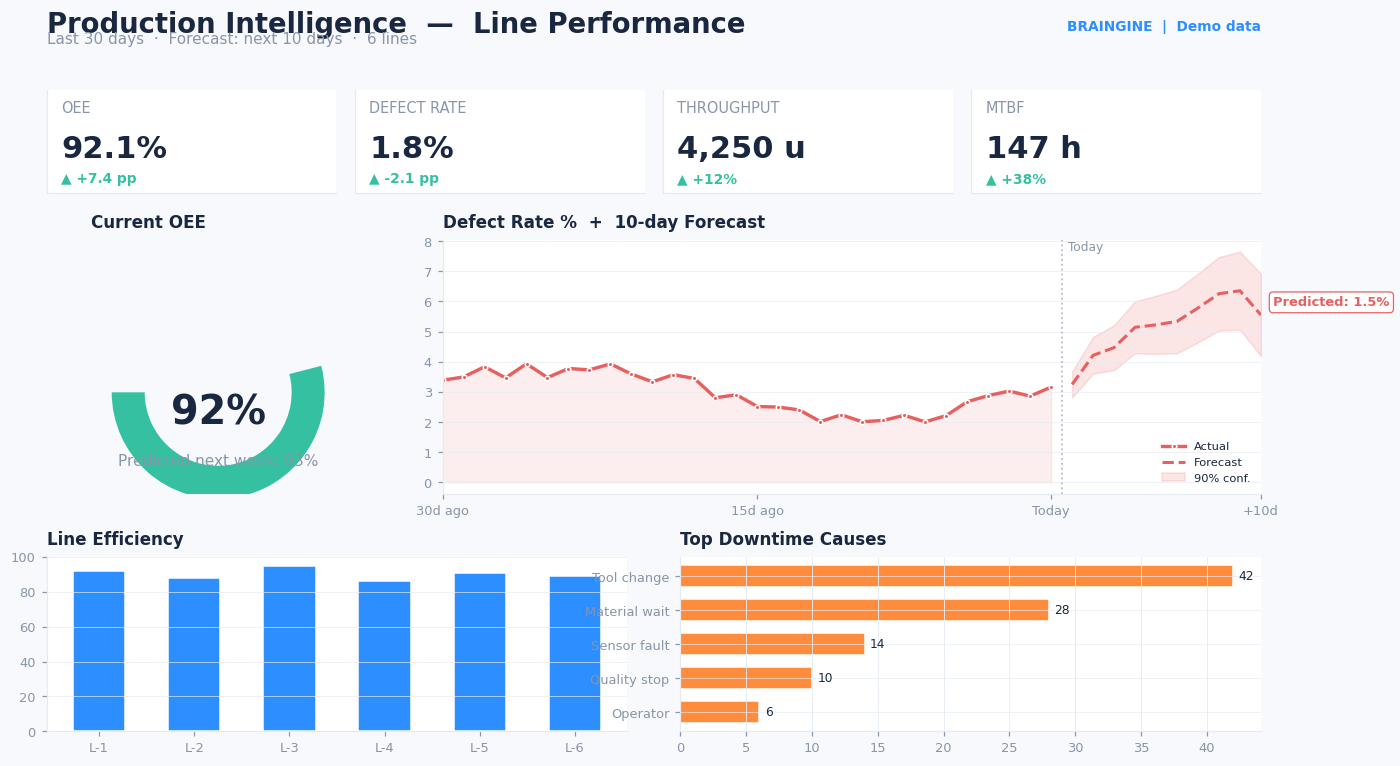The image size is (1400, 766).
Task: Click the -2.1 pp defect rate change
Action: [x=404, y=179]
